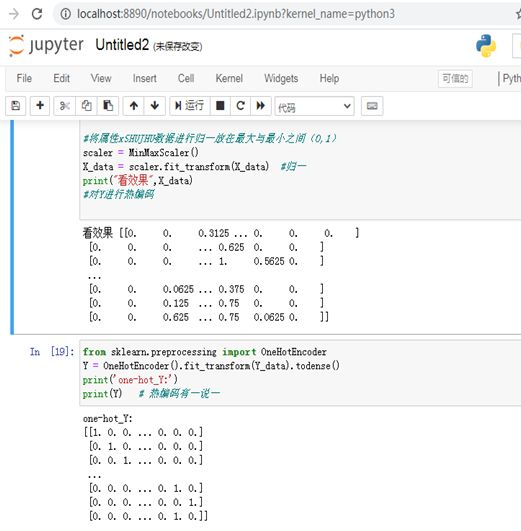The image size is (521, 531).
Task: Open the Widgets menu
Action: (281, 79)
